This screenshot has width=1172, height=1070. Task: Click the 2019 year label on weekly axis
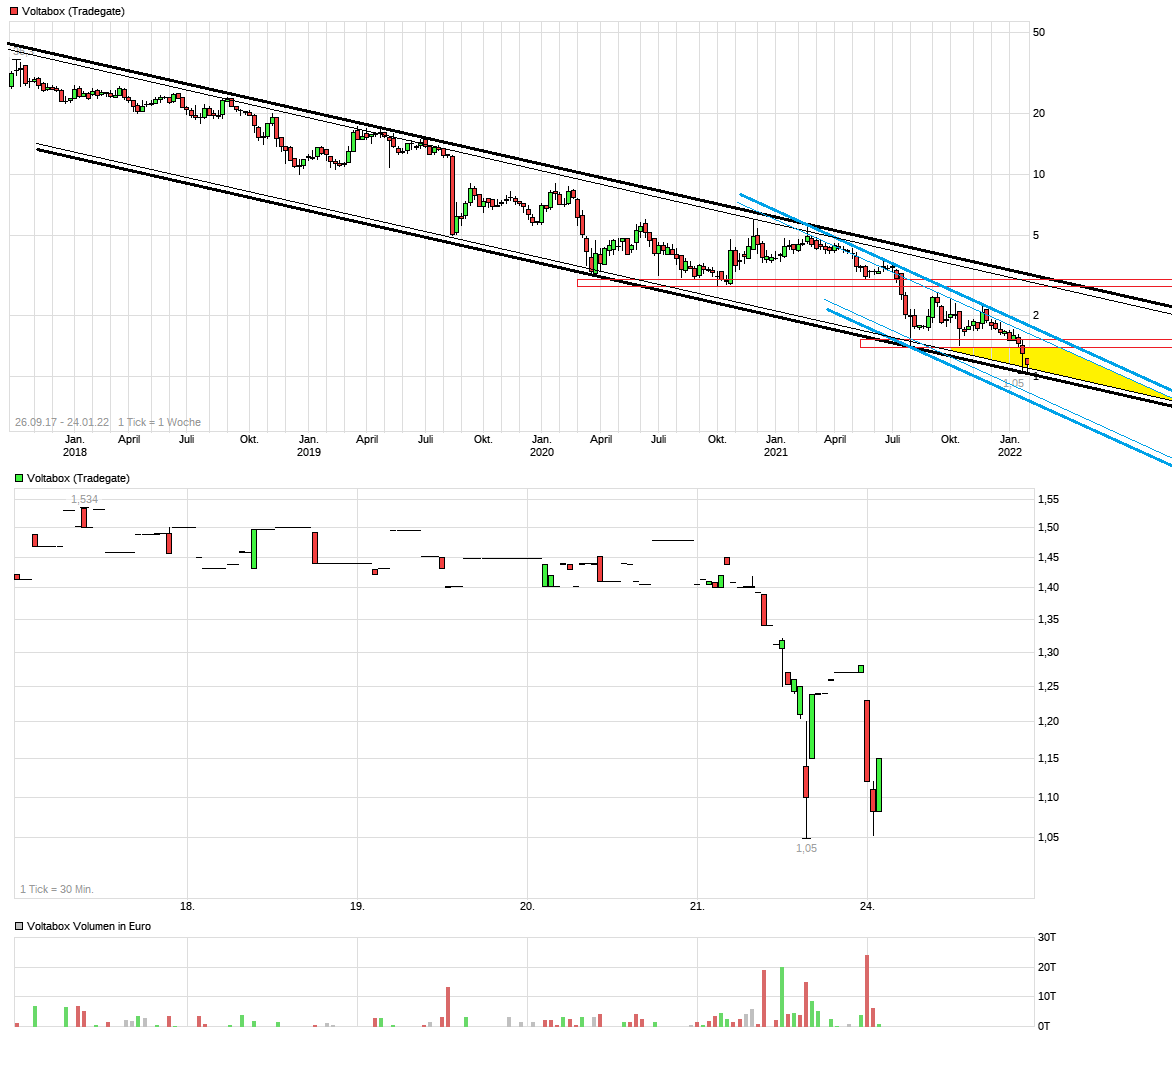[x=309, y=452]
